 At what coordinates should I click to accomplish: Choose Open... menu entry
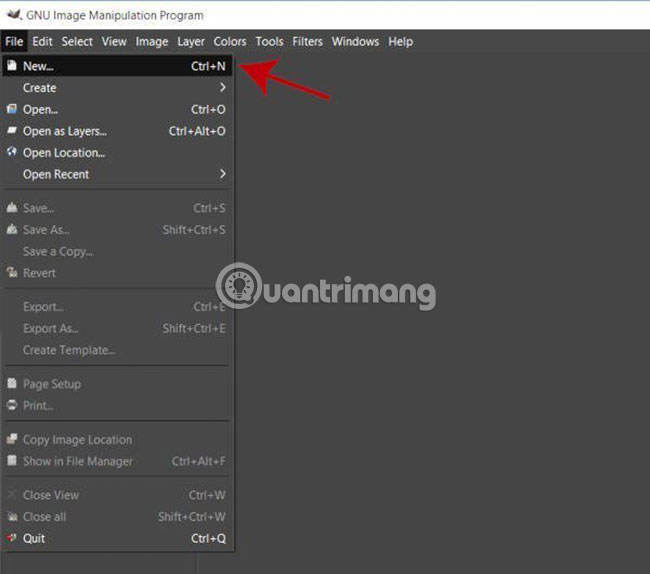pyautogui.click(x=117, y=109)
